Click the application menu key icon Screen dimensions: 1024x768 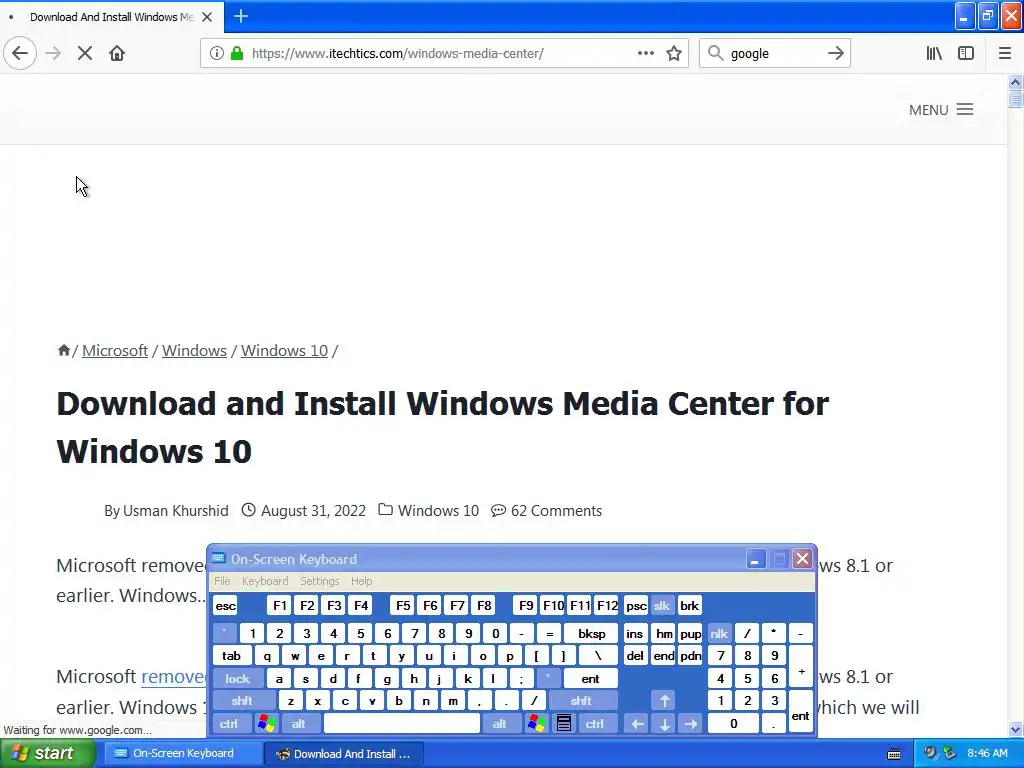[564, 724]
